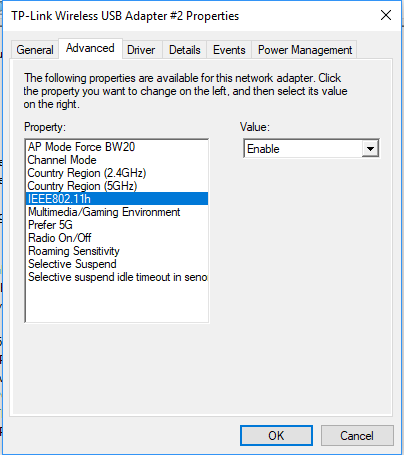View the Events tab

pyautogui.click(x=229, y=50)
